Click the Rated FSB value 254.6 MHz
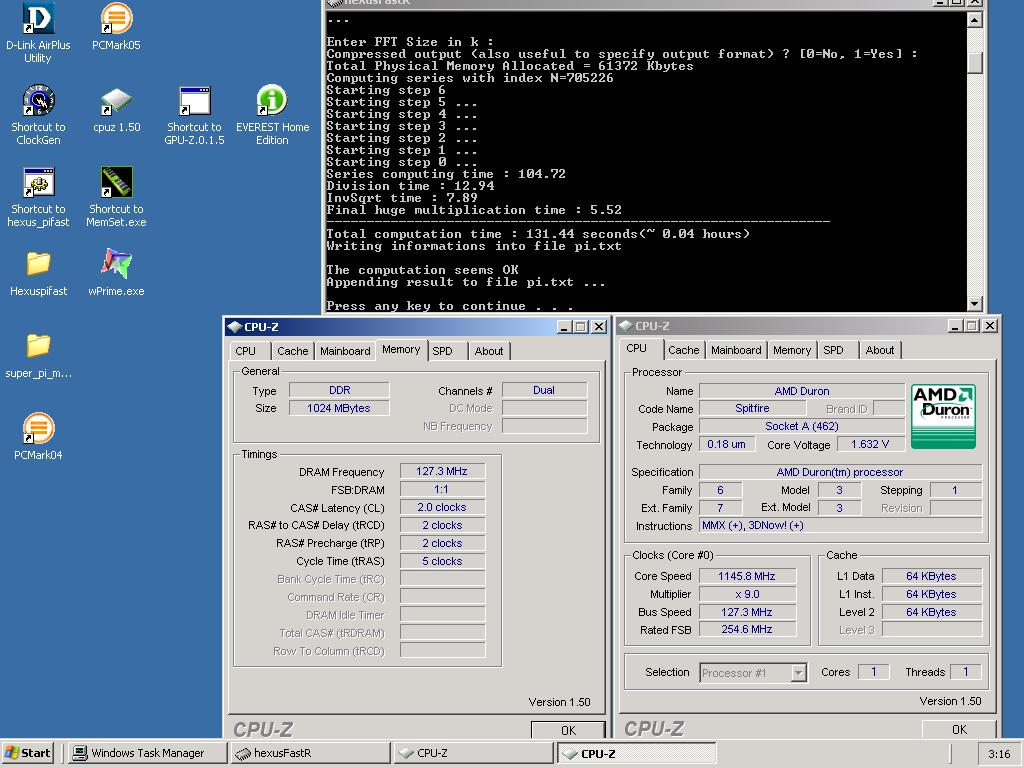This screenshot has height=768, width=1024. coord(747,630)
